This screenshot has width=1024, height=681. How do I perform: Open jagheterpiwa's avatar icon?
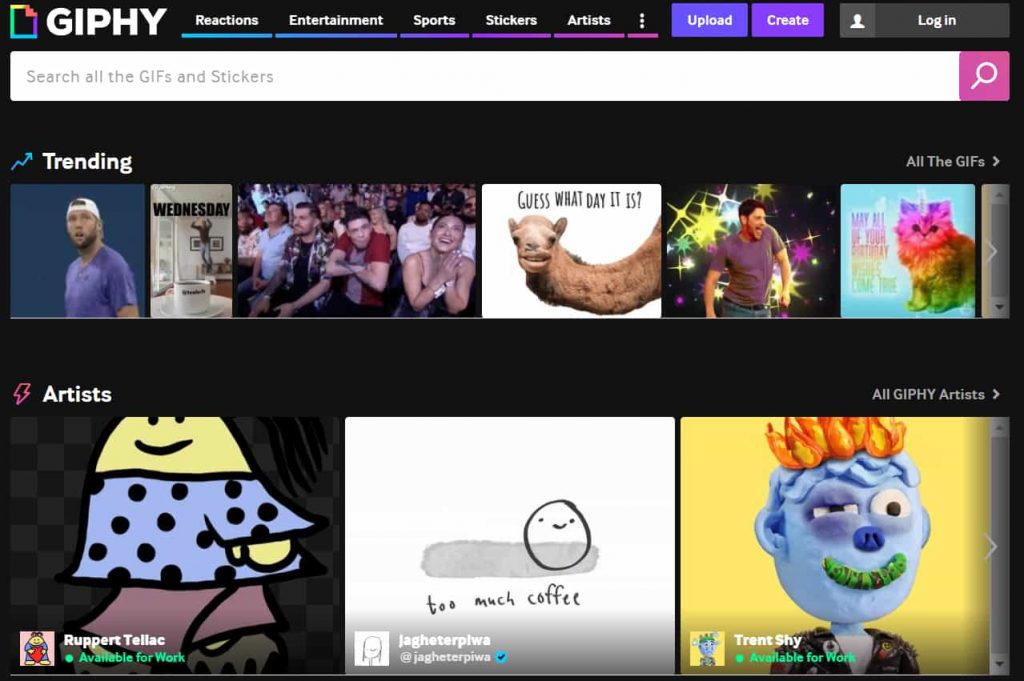tap(372, 648)
